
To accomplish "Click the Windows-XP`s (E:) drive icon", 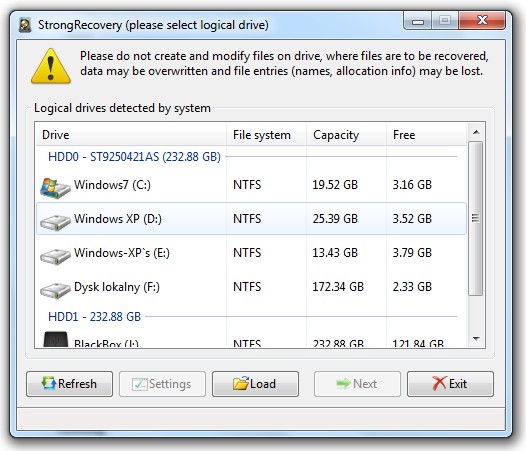I will [x=55, y=256].
